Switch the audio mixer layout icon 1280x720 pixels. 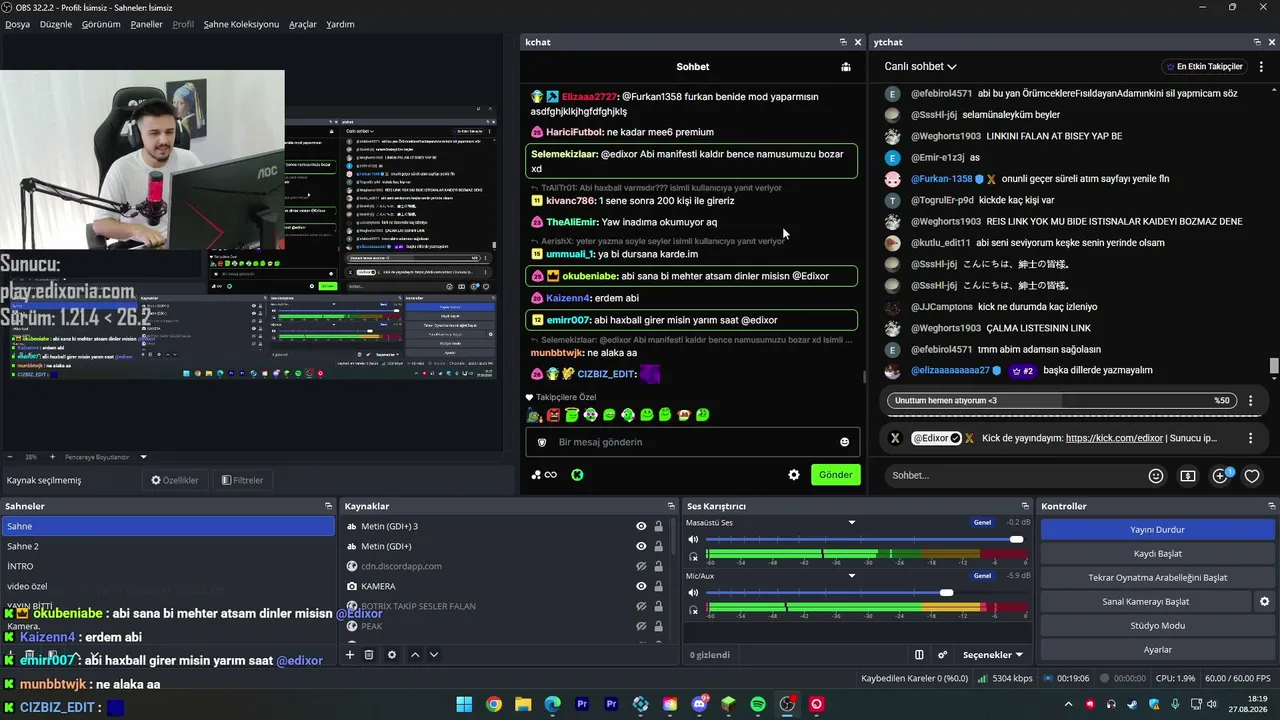click(x=919, y=655)
